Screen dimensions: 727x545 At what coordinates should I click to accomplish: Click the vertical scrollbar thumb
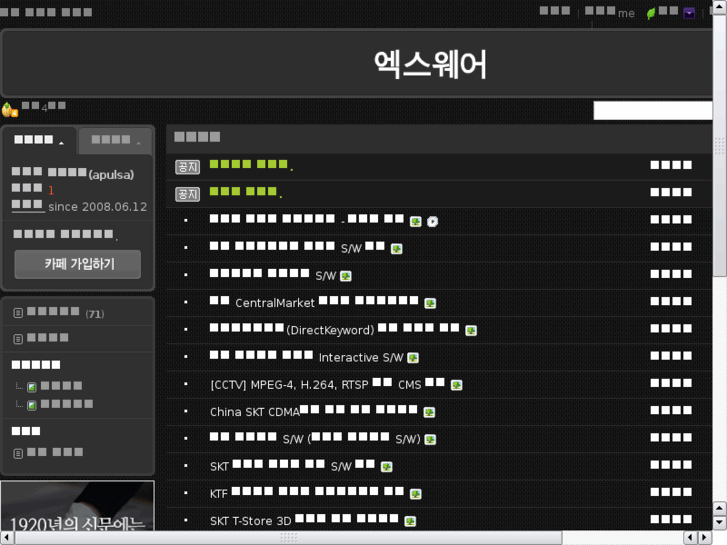(x=720, y=146)
